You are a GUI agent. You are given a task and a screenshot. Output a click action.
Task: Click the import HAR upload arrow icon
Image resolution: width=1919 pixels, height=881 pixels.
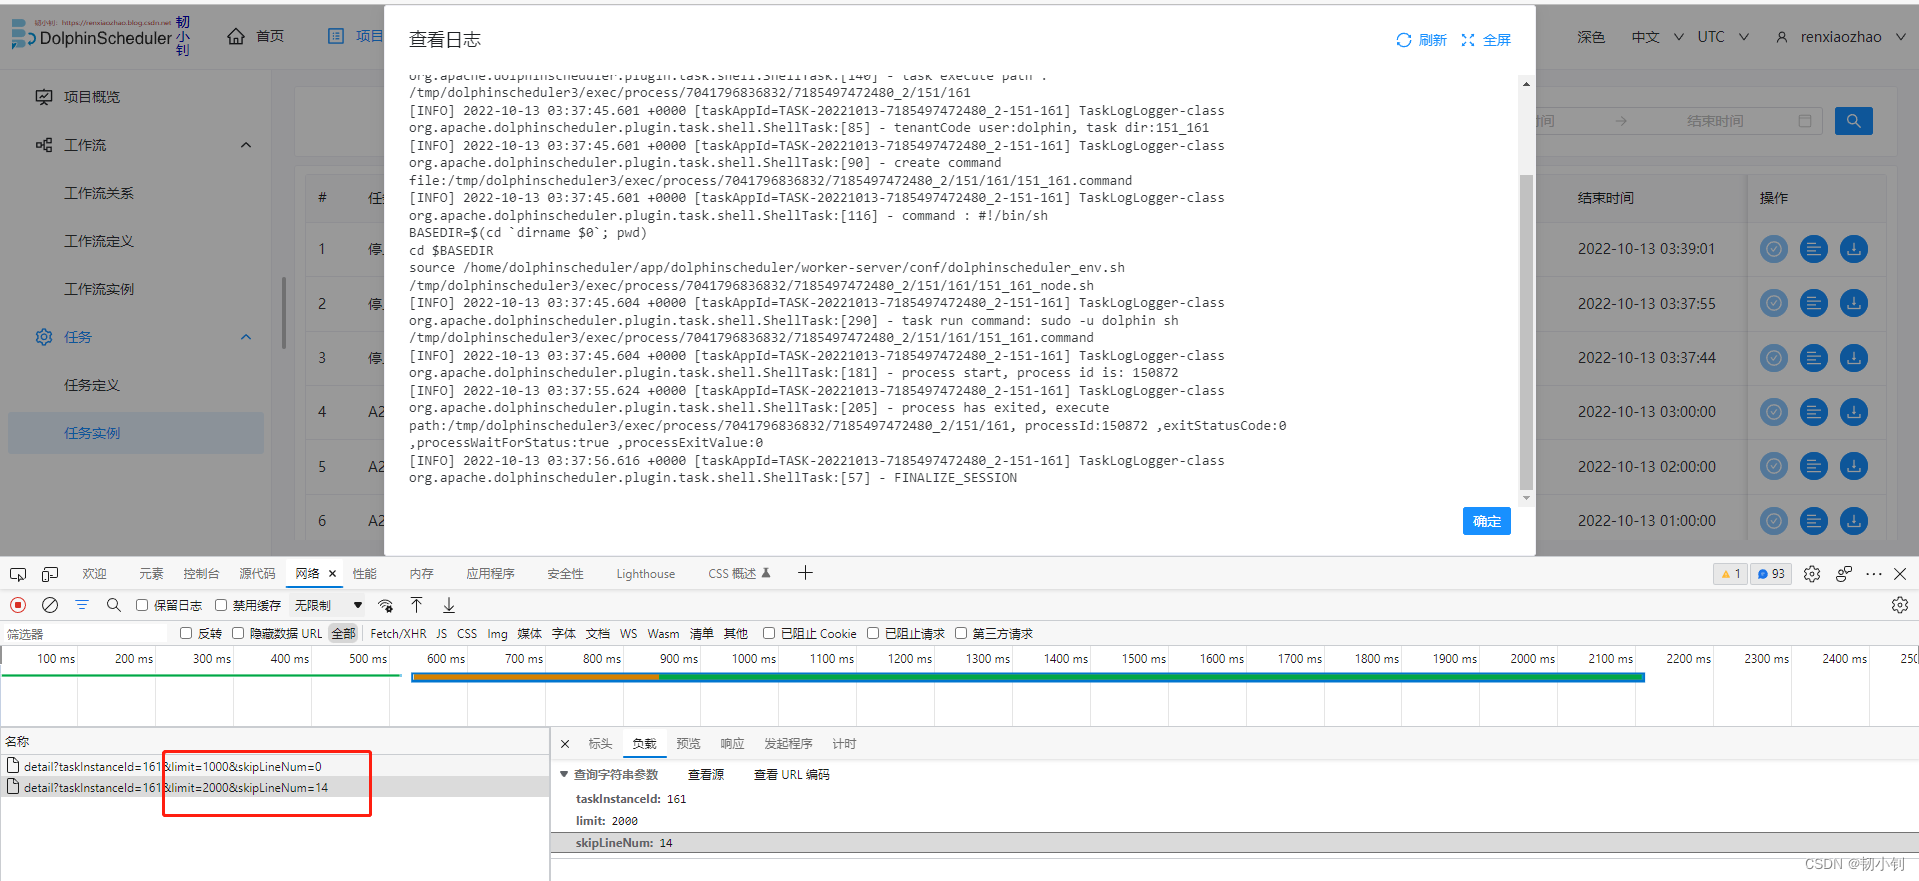417,605
